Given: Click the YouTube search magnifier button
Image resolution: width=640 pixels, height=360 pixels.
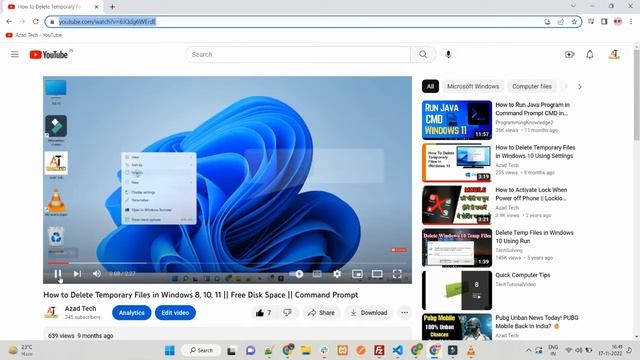Looking at the screenshot, I should coord(423,54).
